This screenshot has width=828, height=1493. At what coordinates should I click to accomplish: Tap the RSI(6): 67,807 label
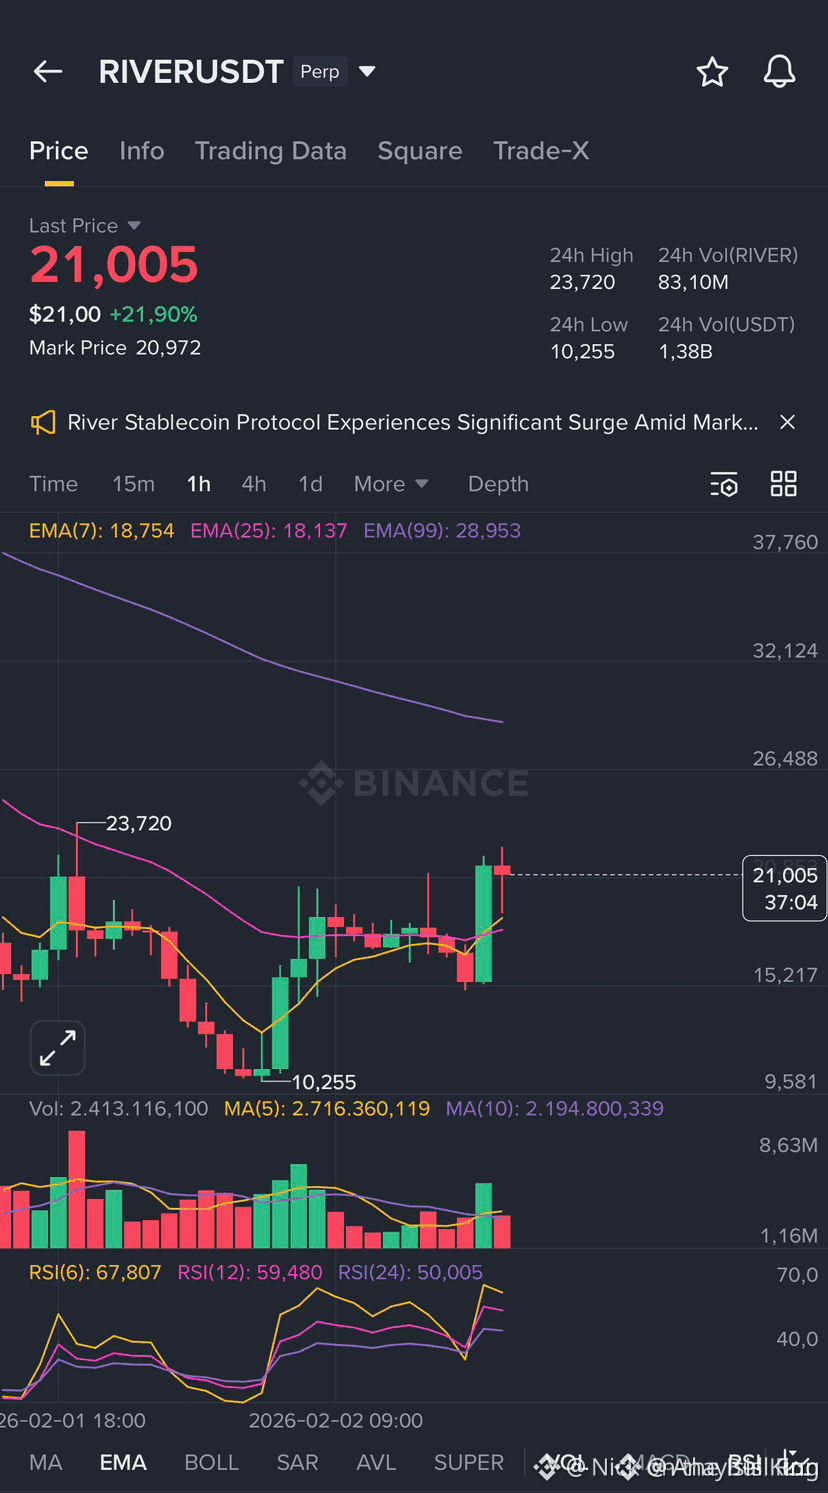95,1273
